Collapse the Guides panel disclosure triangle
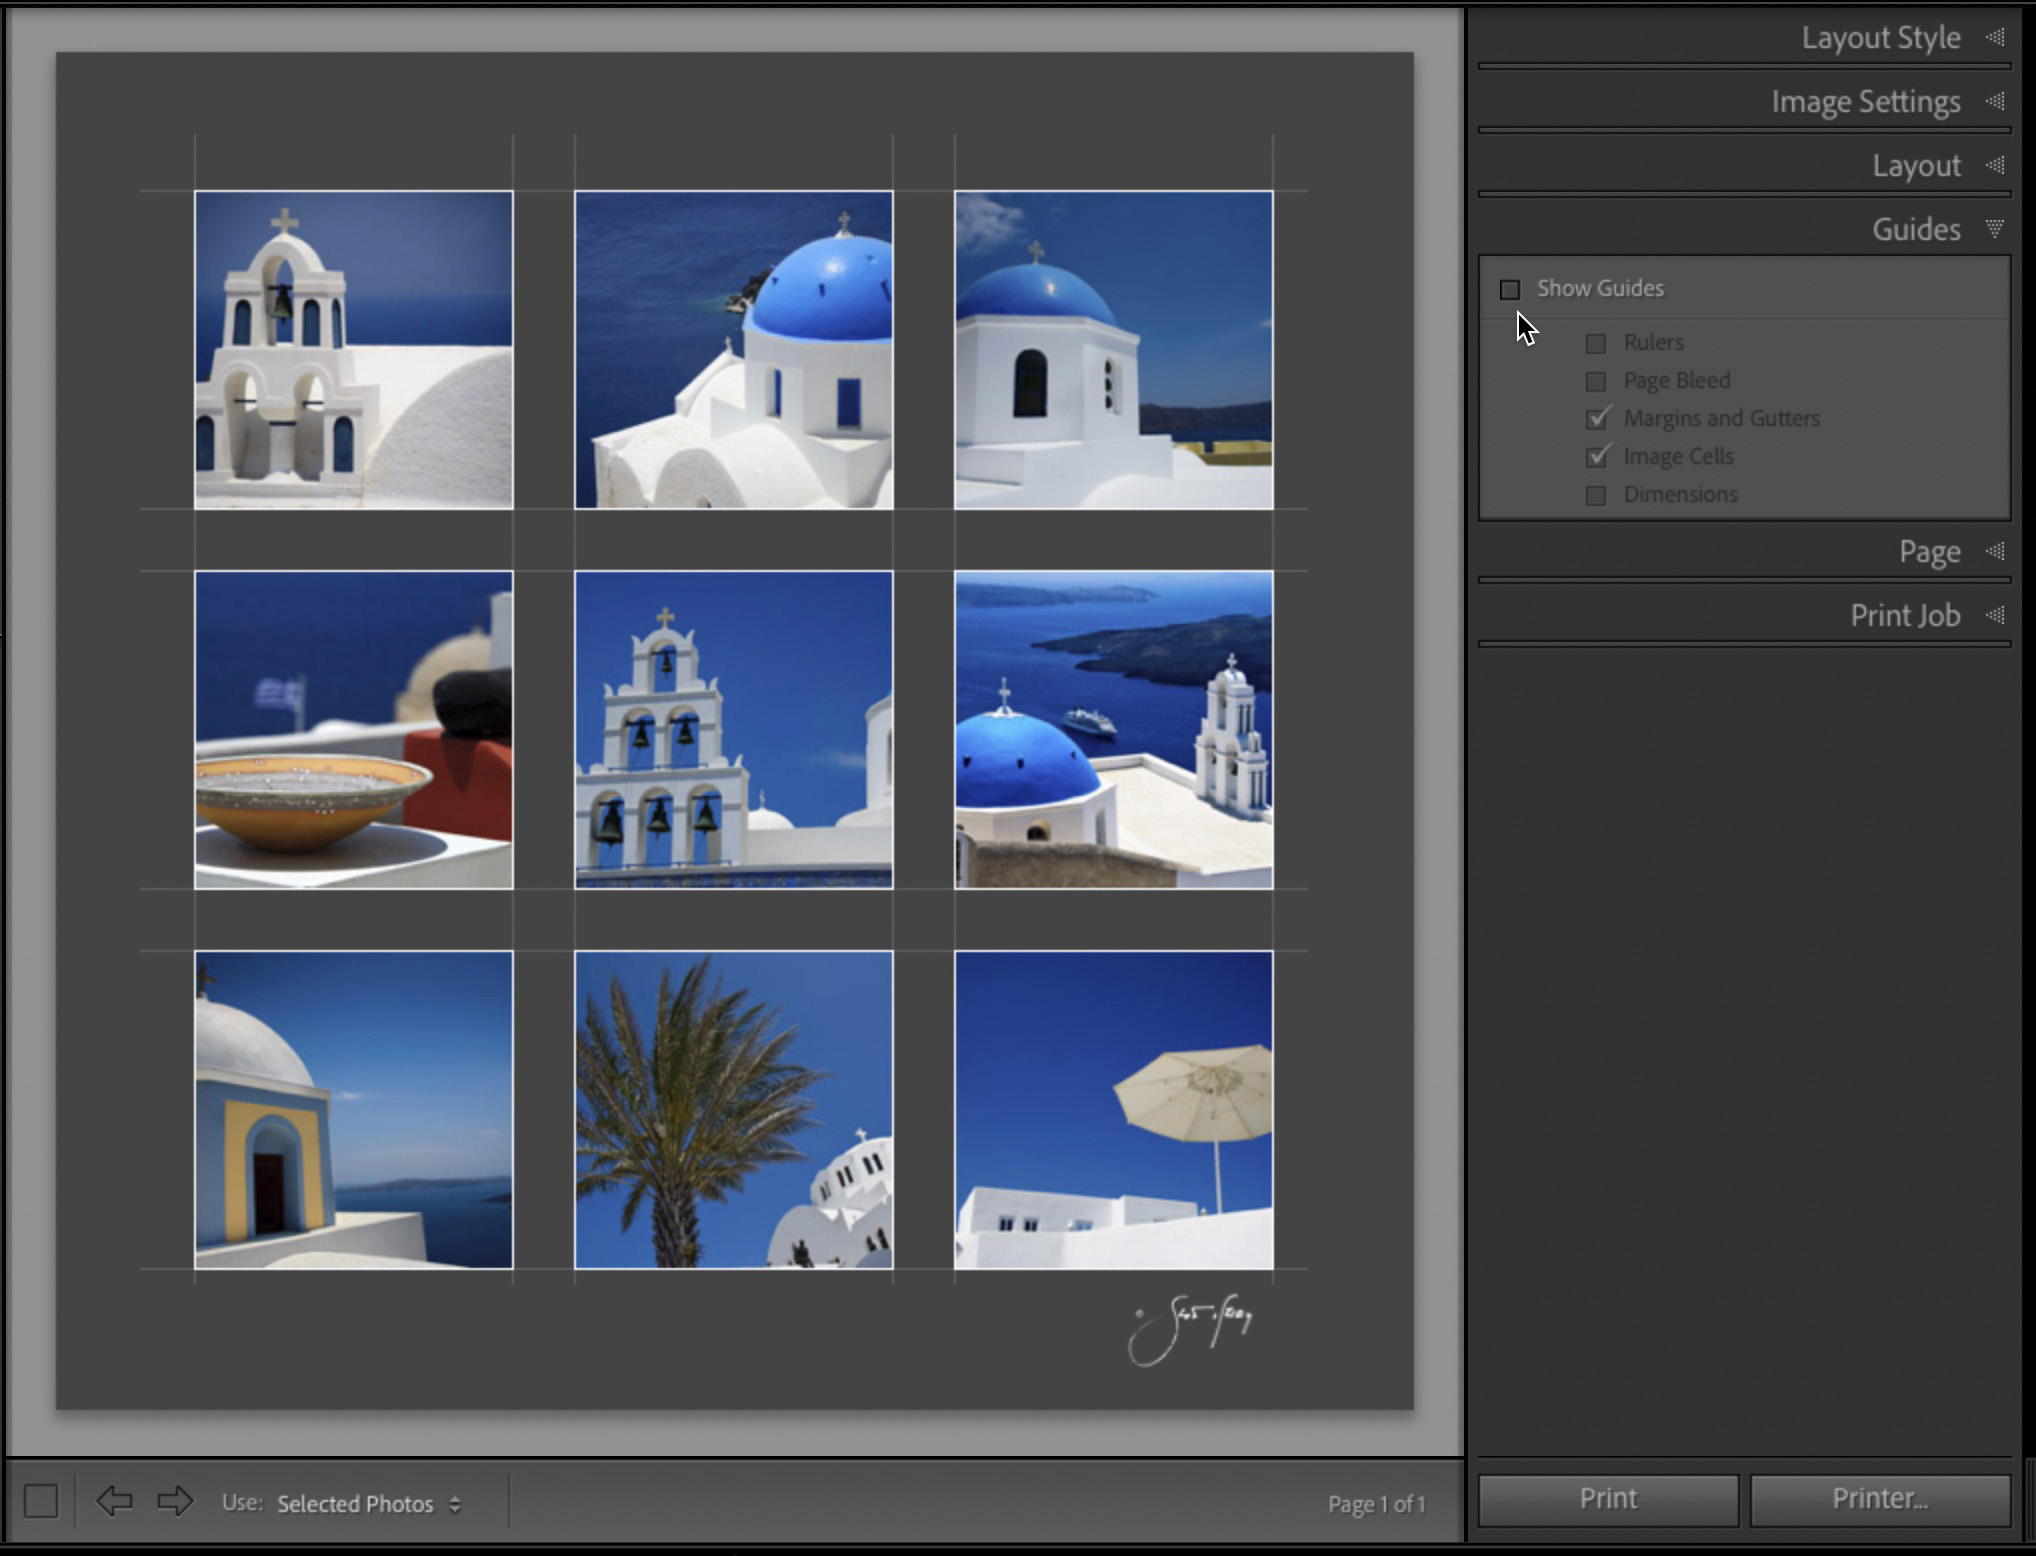 pos(1995,229)
